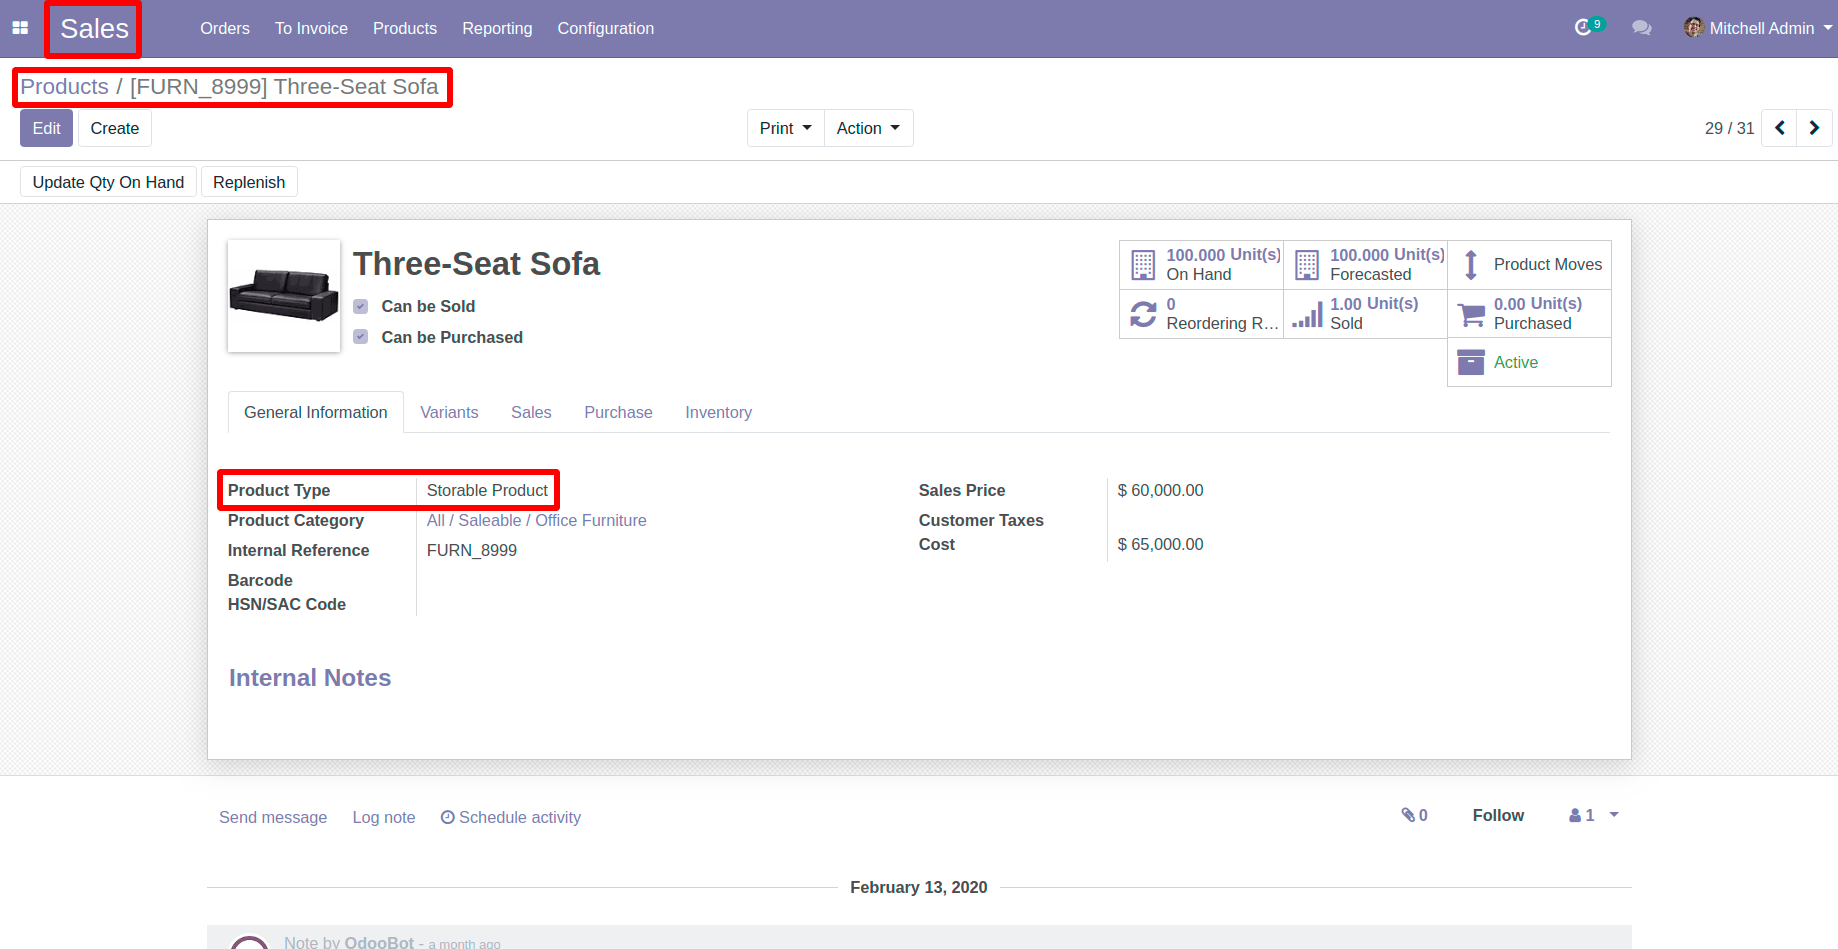
Task: Click the Follow button
Action: tap(1498, 815)
